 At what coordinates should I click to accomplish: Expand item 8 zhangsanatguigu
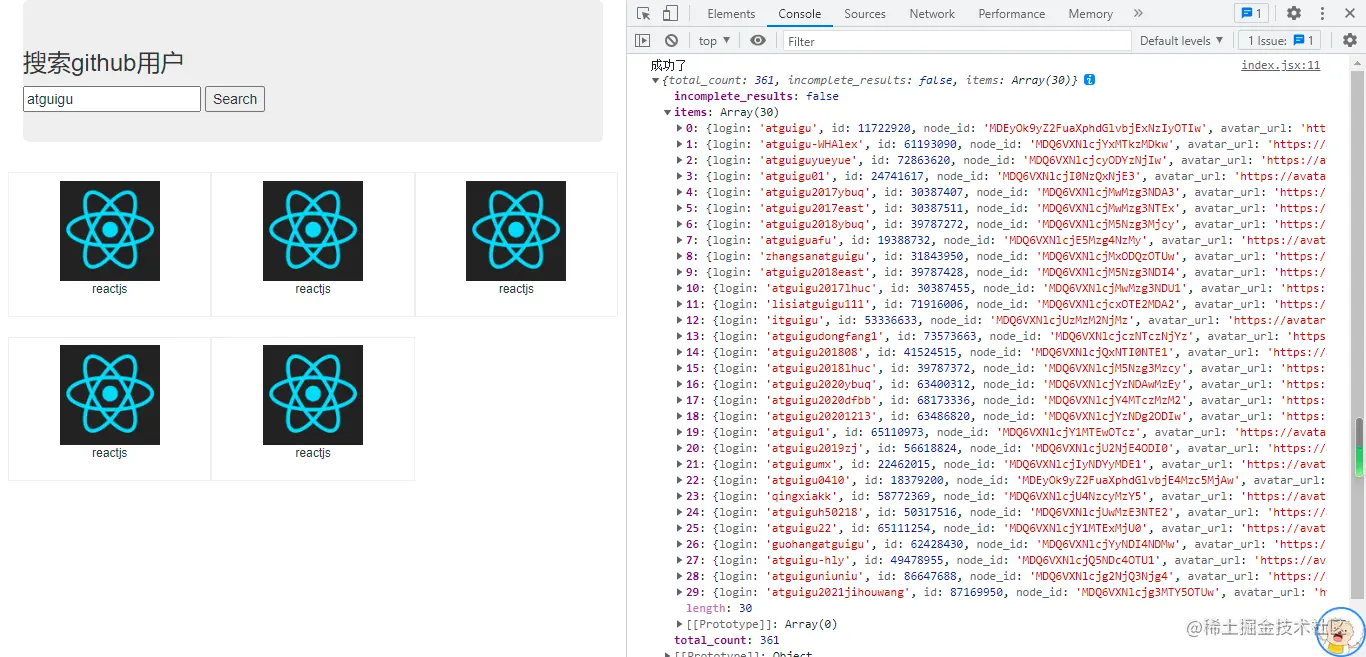pos(680,256)
